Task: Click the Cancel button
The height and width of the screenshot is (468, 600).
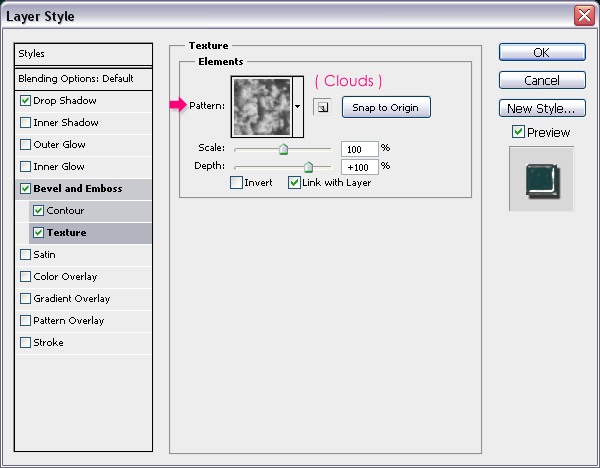Action: point(541,80)
